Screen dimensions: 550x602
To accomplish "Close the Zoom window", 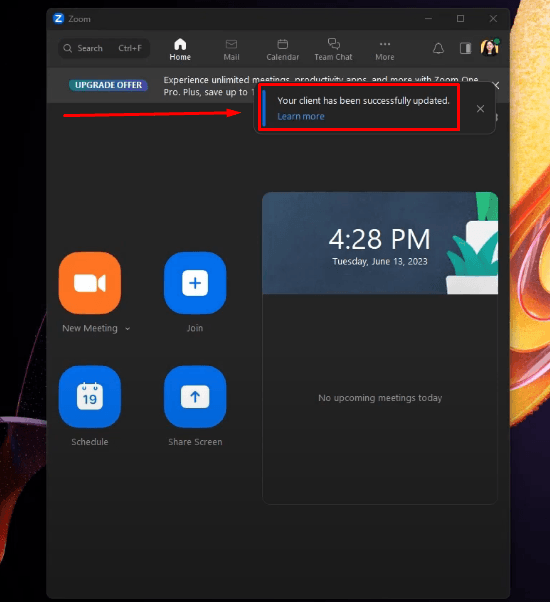I will (x=493, y=18).
